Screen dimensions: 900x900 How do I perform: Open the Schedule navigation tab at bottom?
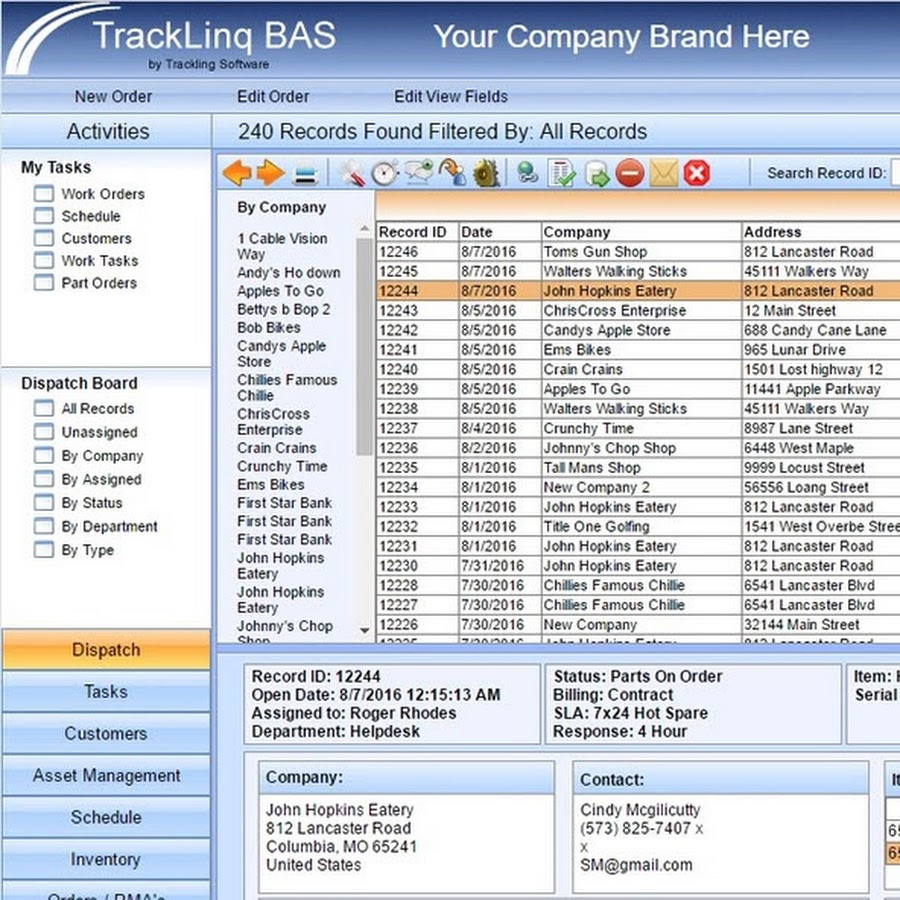[106, 817]
